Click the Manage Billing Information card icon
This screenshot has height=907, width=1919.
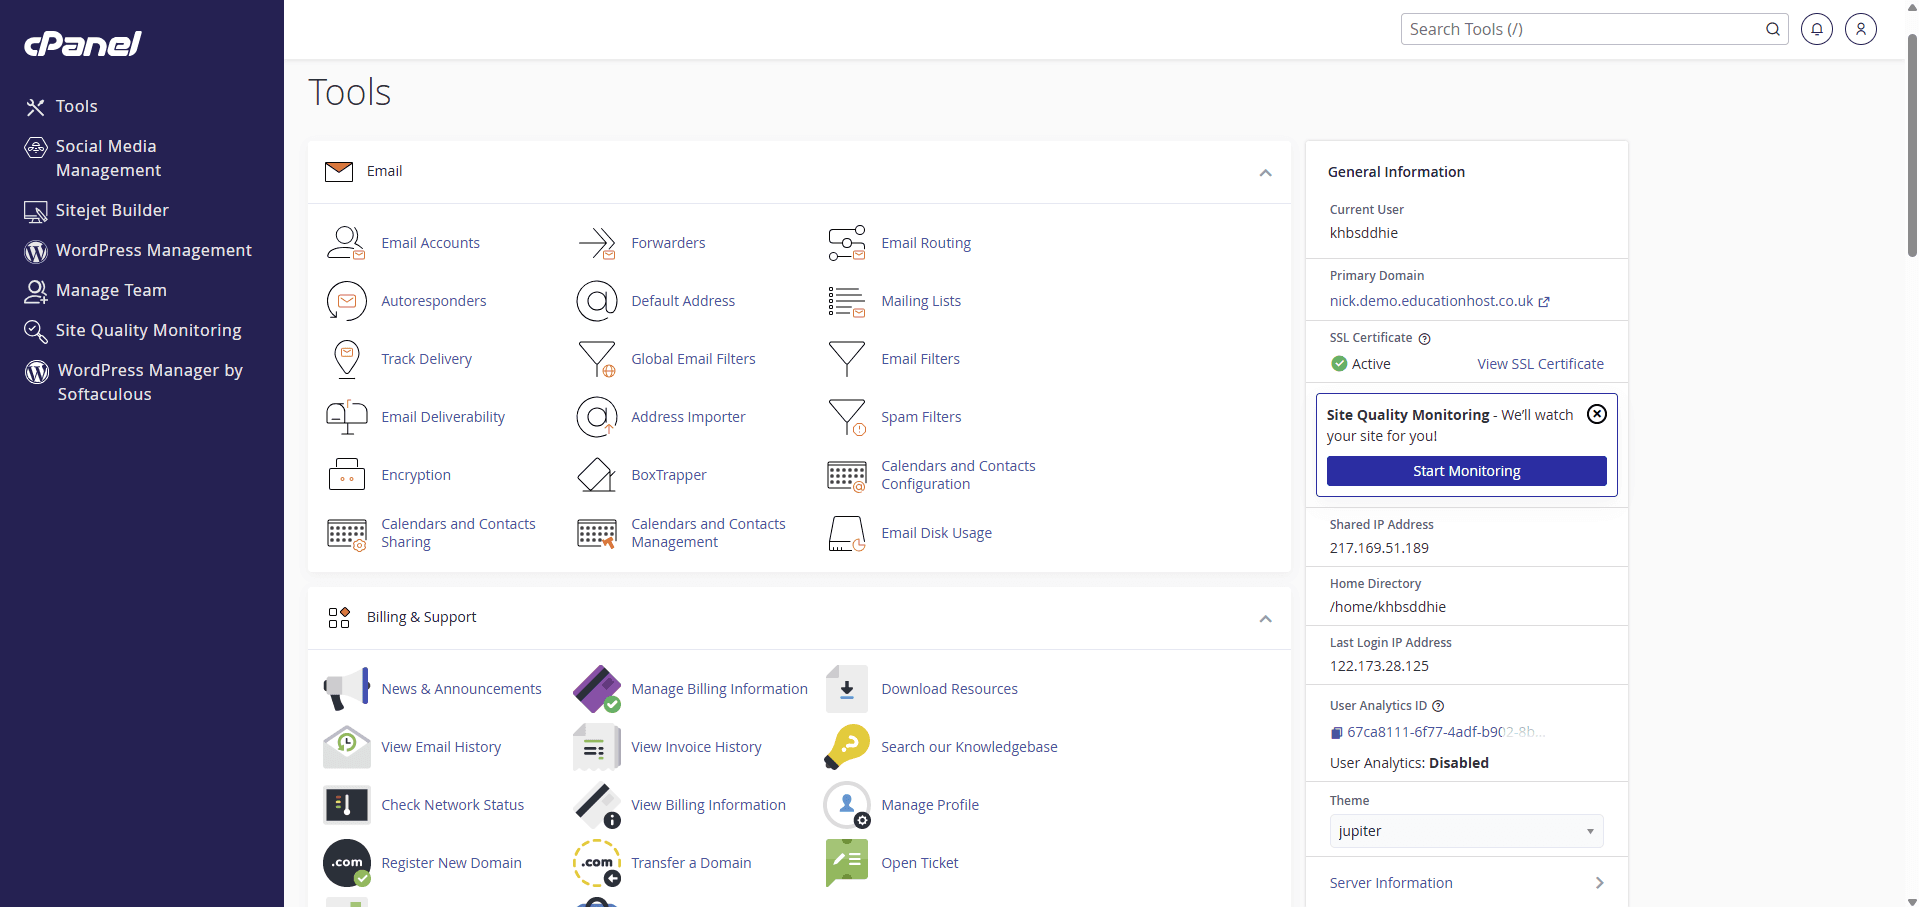597,689
